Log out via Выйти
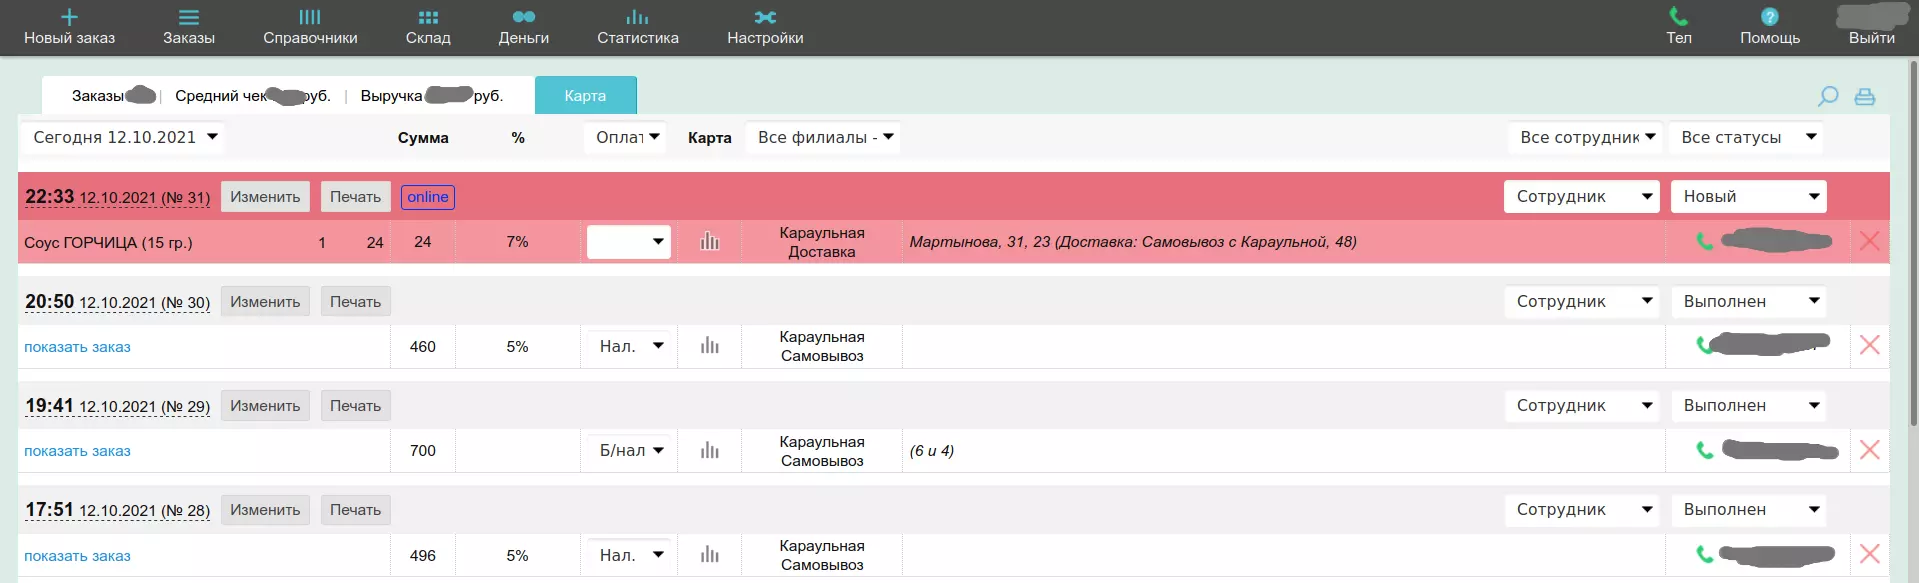 pyautogui.click(x=1872, y=37)
